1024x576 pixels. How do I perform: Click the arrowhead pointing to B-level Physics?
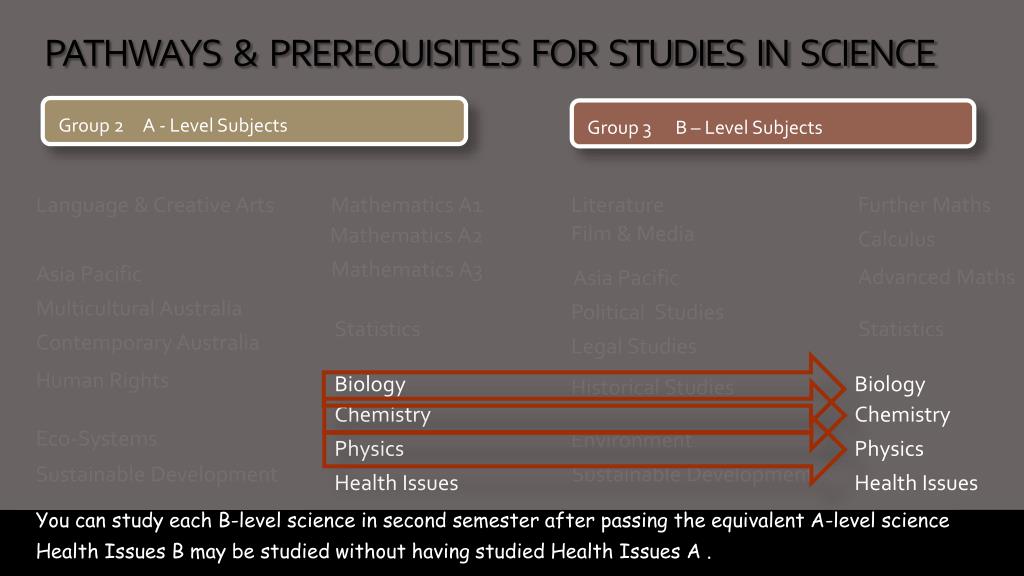[827, 451]
